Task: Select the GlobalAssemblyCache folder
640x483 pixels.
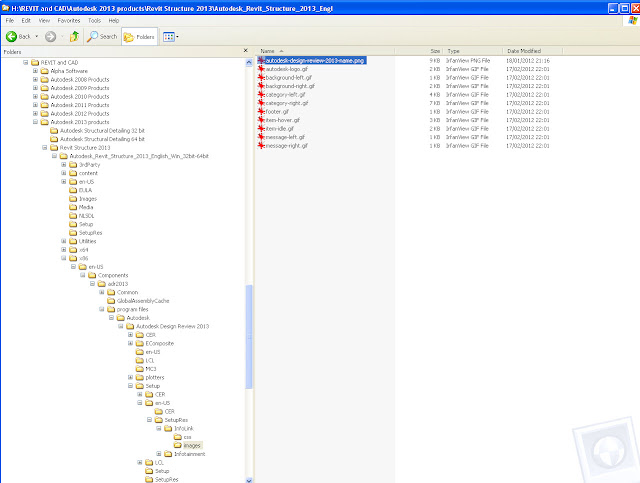Action: pyautogui.click(x=143, y=301)
